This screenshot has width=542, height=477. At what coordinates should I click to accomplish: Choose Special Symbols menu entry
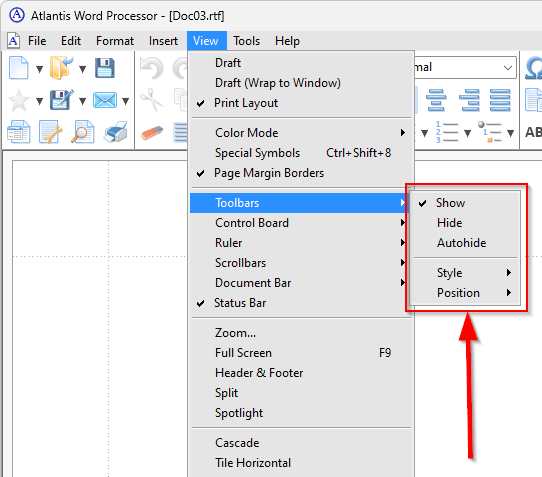coord(301,153)
